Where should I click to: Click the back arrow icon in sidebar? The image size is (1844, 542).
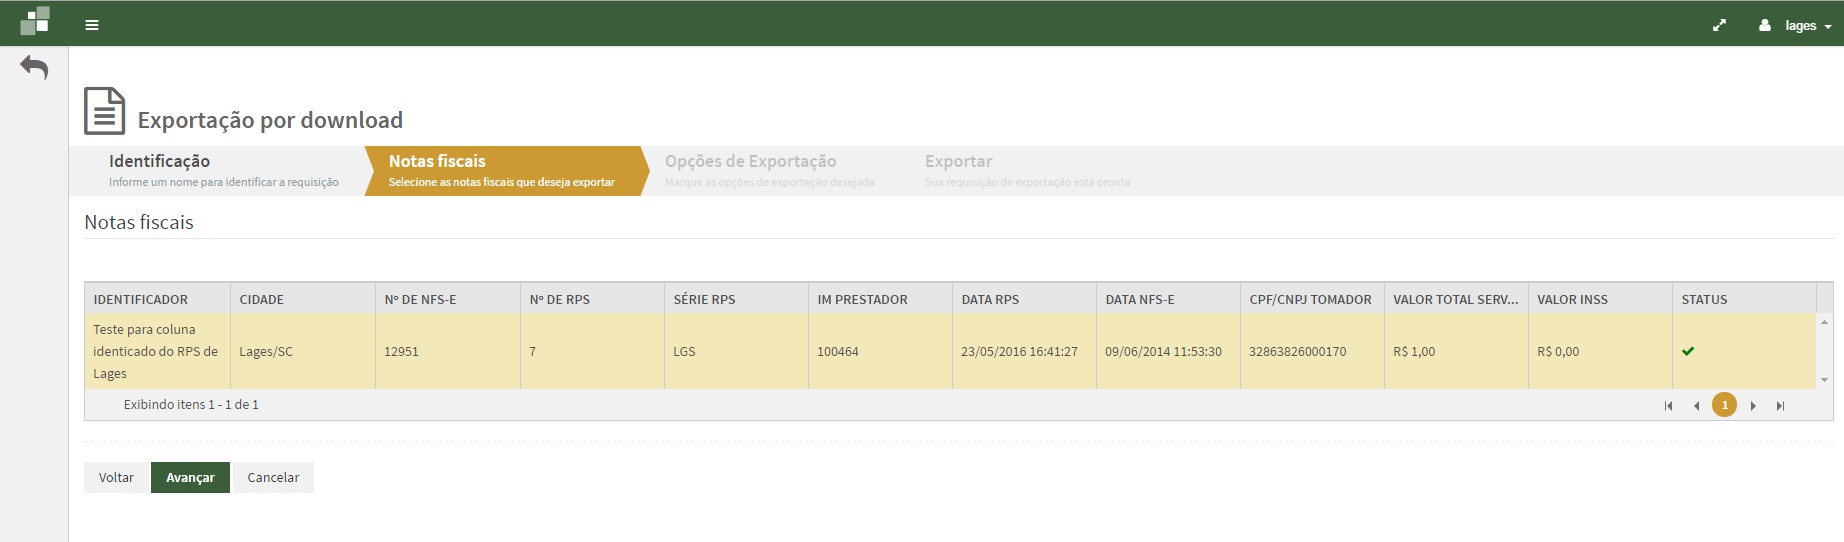click(34, 68)
